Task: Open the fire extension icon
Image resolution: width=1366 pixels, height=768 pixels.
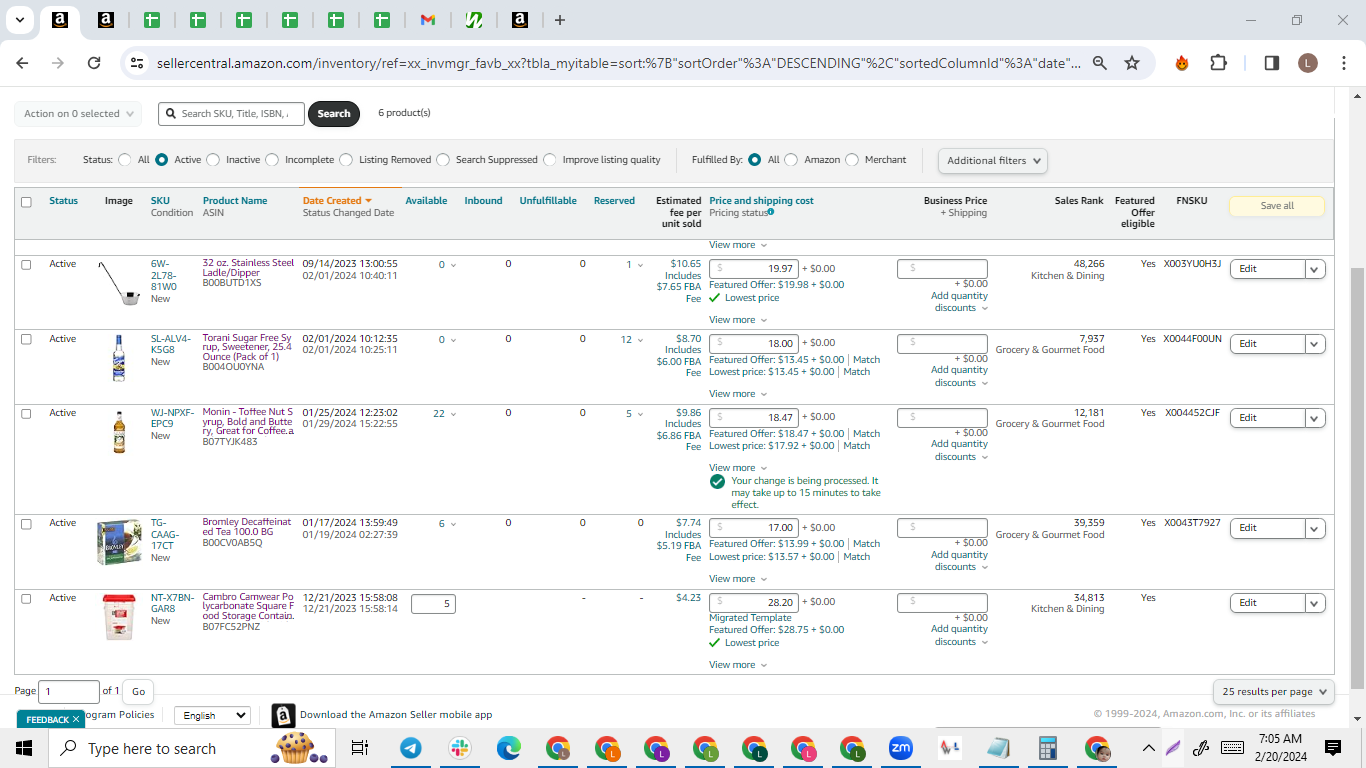Action: 1182,63
